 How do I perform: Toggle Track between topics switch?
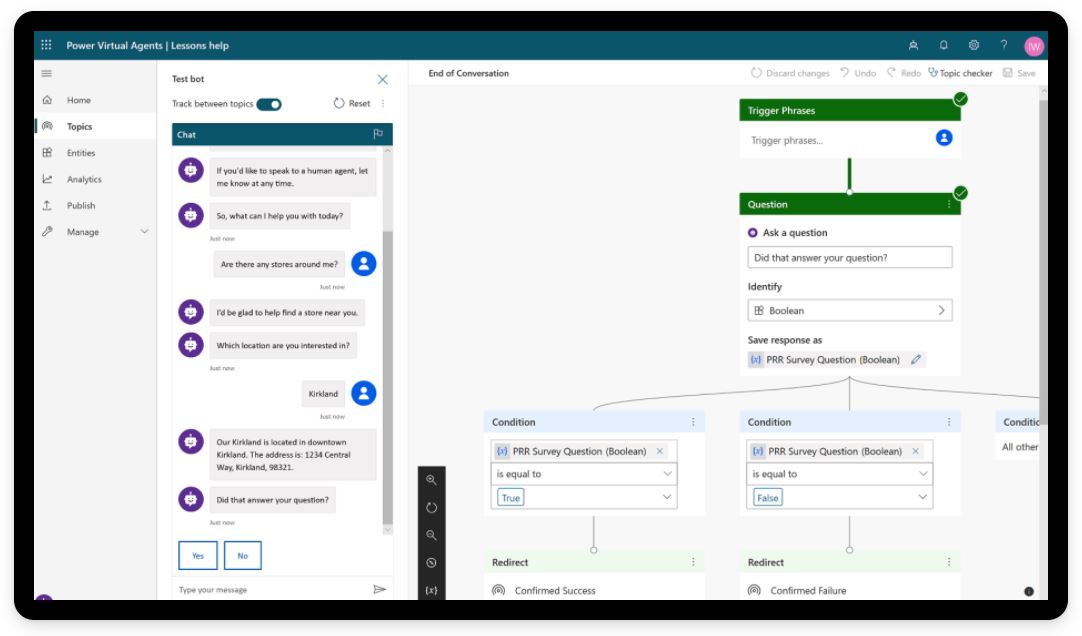[269, 104]
